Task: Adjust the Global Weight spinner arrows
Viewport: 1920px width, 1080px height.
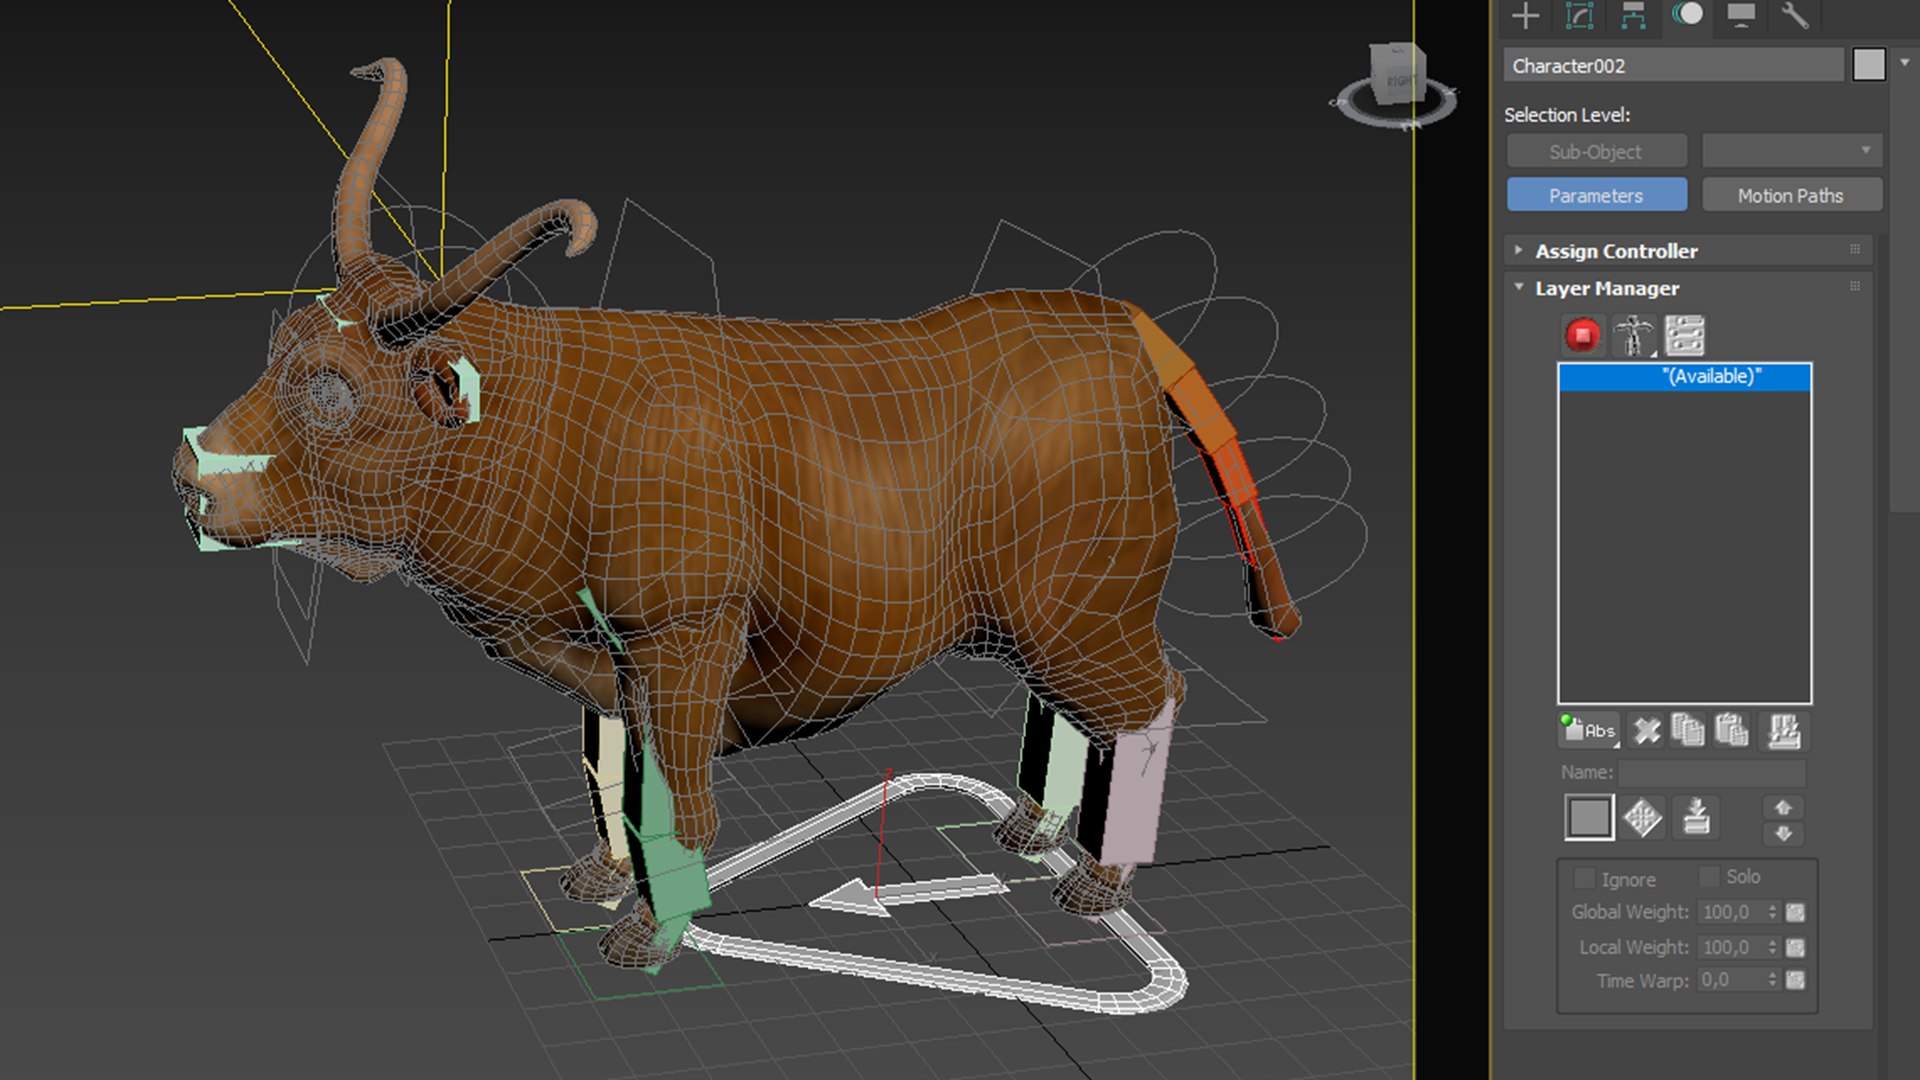Action: point(1772,912)
